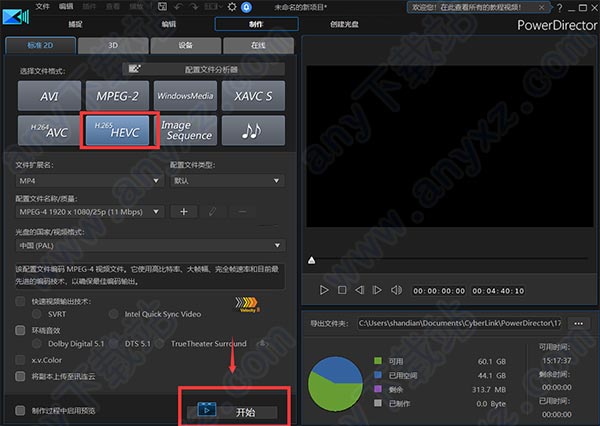Click the 开始 start production button
The height and width of the screenshot is (426, 600).
(232, 411)
